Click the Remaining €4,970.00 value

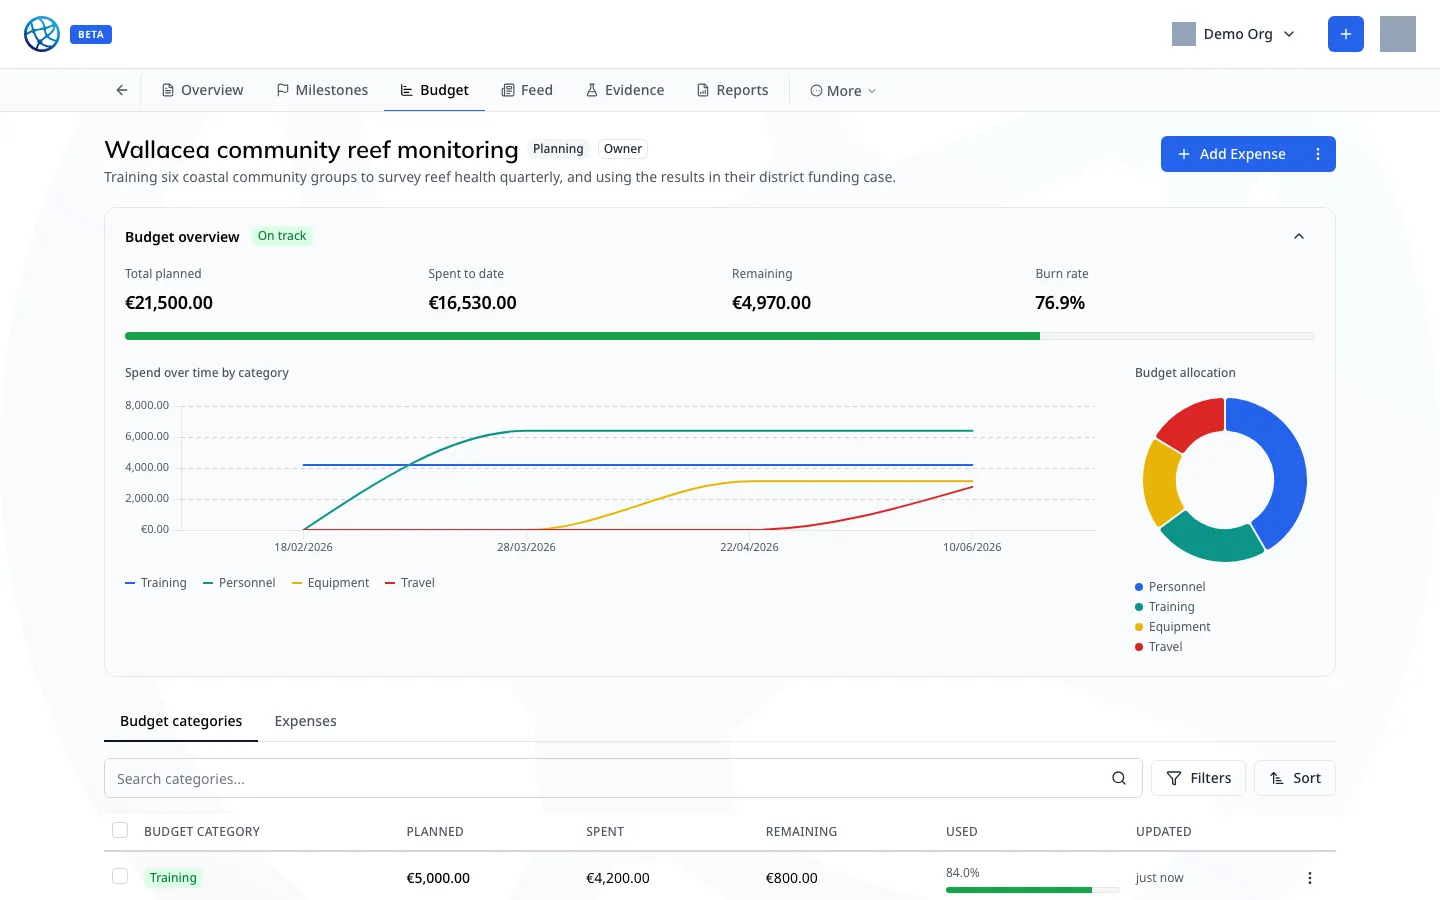click(771, 303)
